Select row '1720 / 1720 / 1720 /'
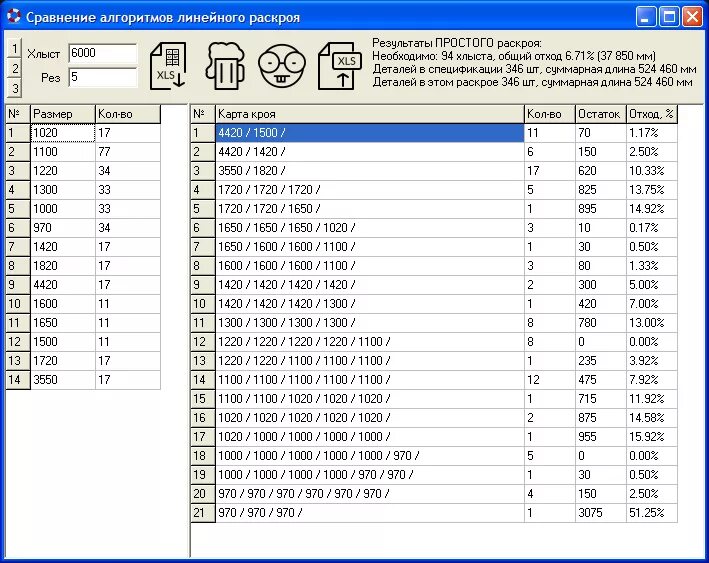The height and width of the screenshot is (563, 709). click(370, 190)
